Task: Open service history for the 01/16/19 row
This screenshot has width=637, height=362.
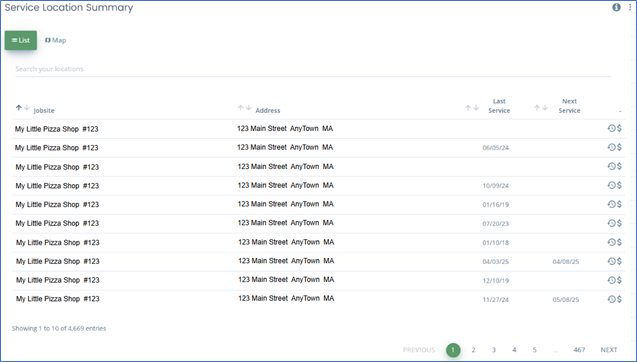Action: click(611, 204)
